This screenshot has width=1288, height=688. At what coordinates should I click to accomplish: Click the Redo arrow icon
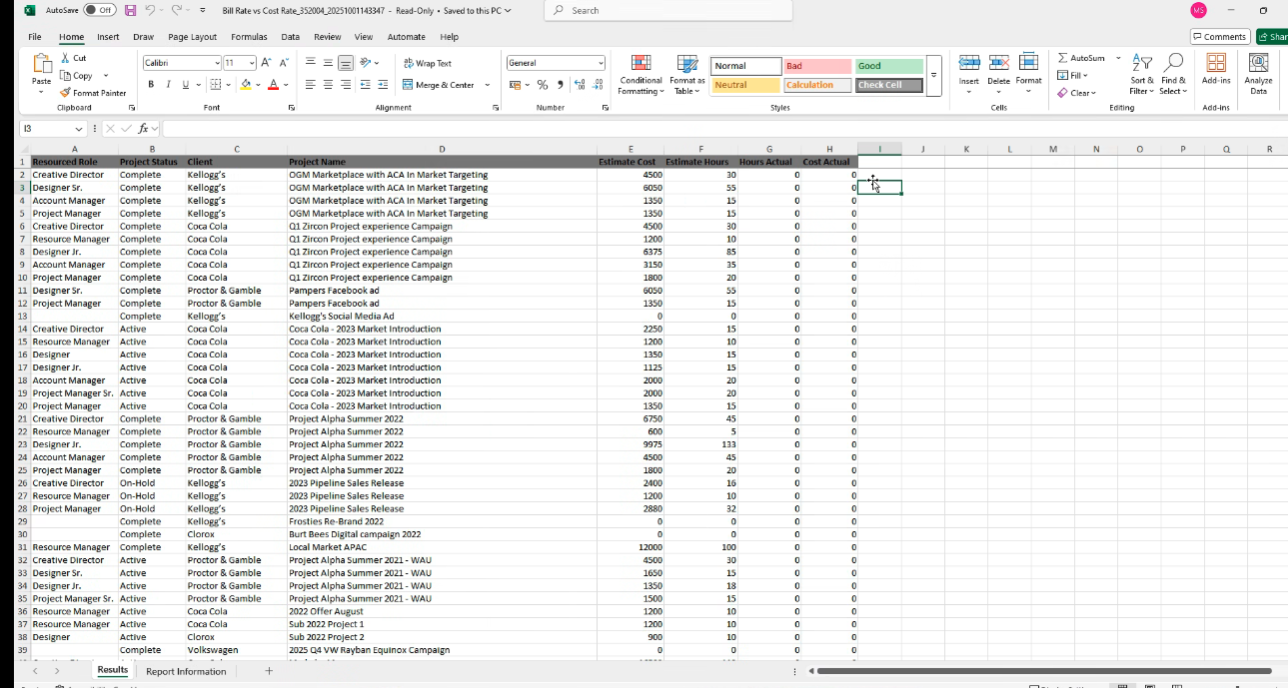pyautogui.click(x=176, y=10)
